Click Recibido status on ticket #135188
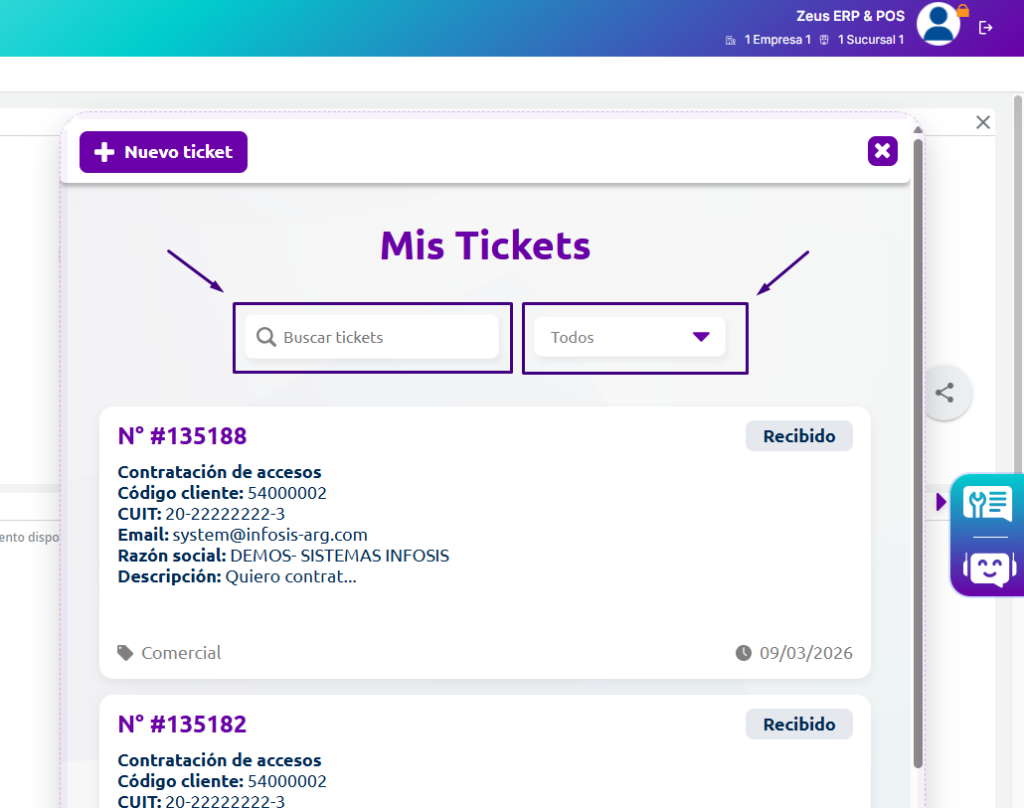Image resolution: width=1024 pixels, height=808 pixels. click(798, 436)
